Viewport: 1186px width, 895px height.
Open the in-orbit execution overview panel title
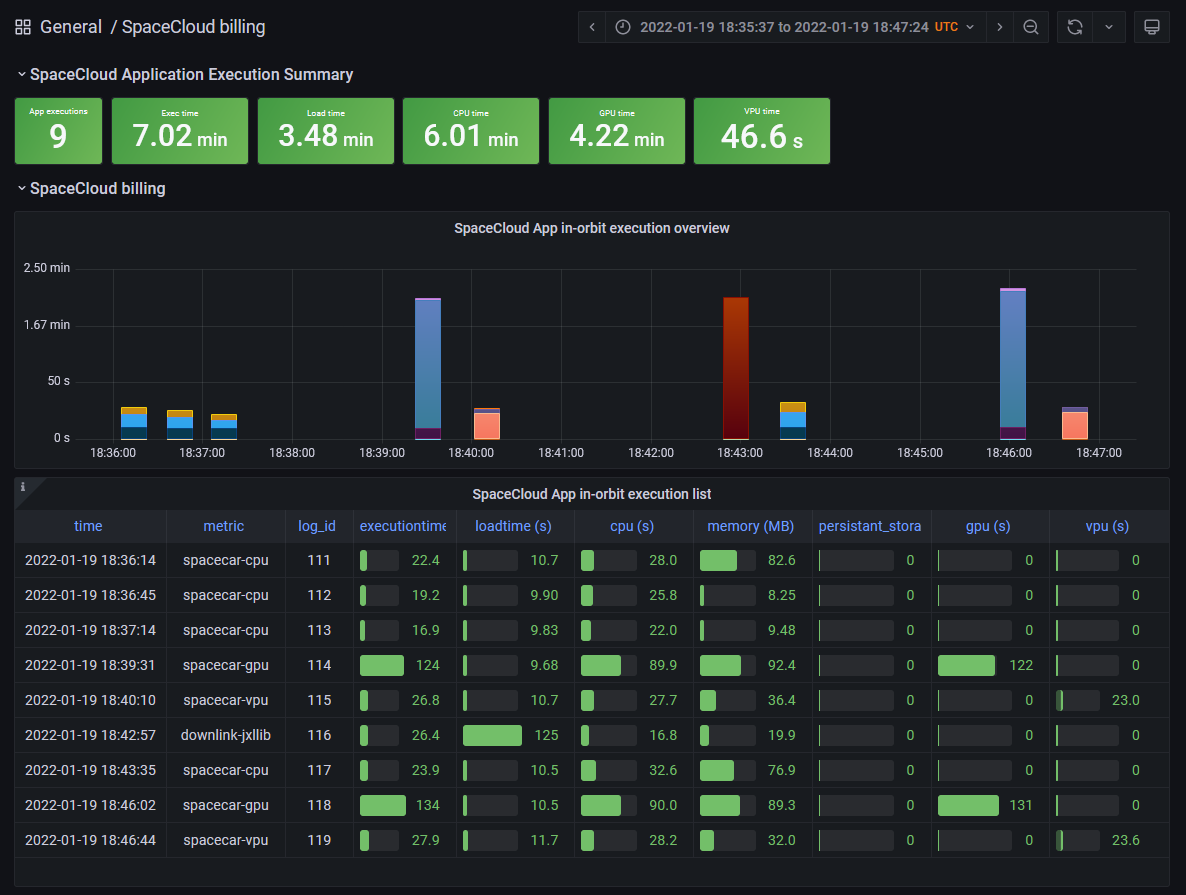[591, 228]
